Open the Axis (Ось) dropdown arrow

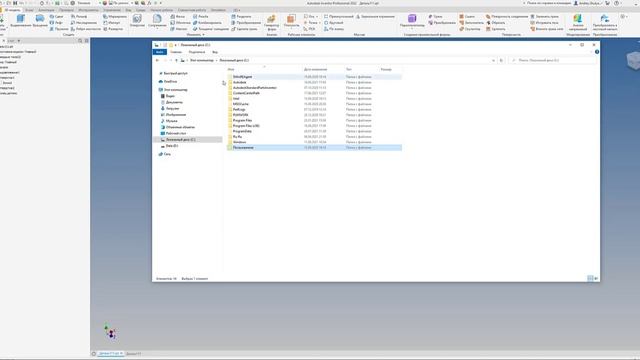317,17
